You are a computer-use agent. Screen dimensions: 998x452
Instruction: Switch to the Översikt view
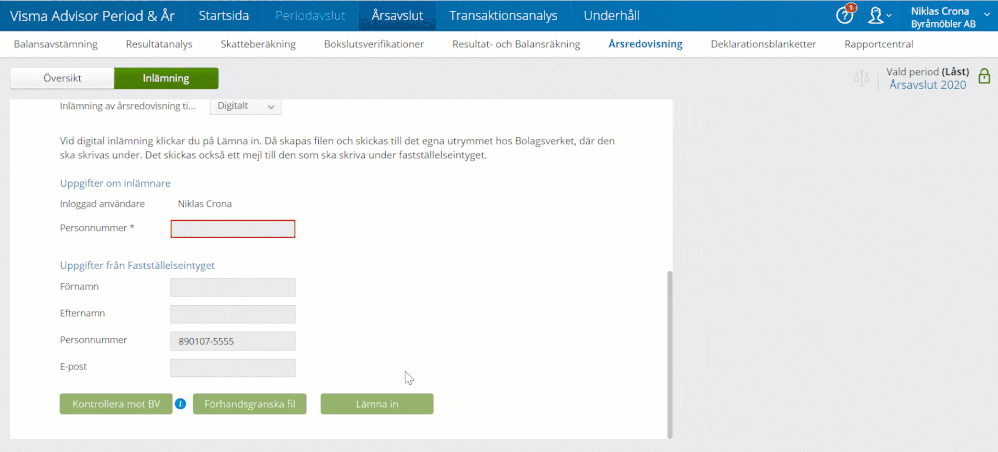coord(62,78)
